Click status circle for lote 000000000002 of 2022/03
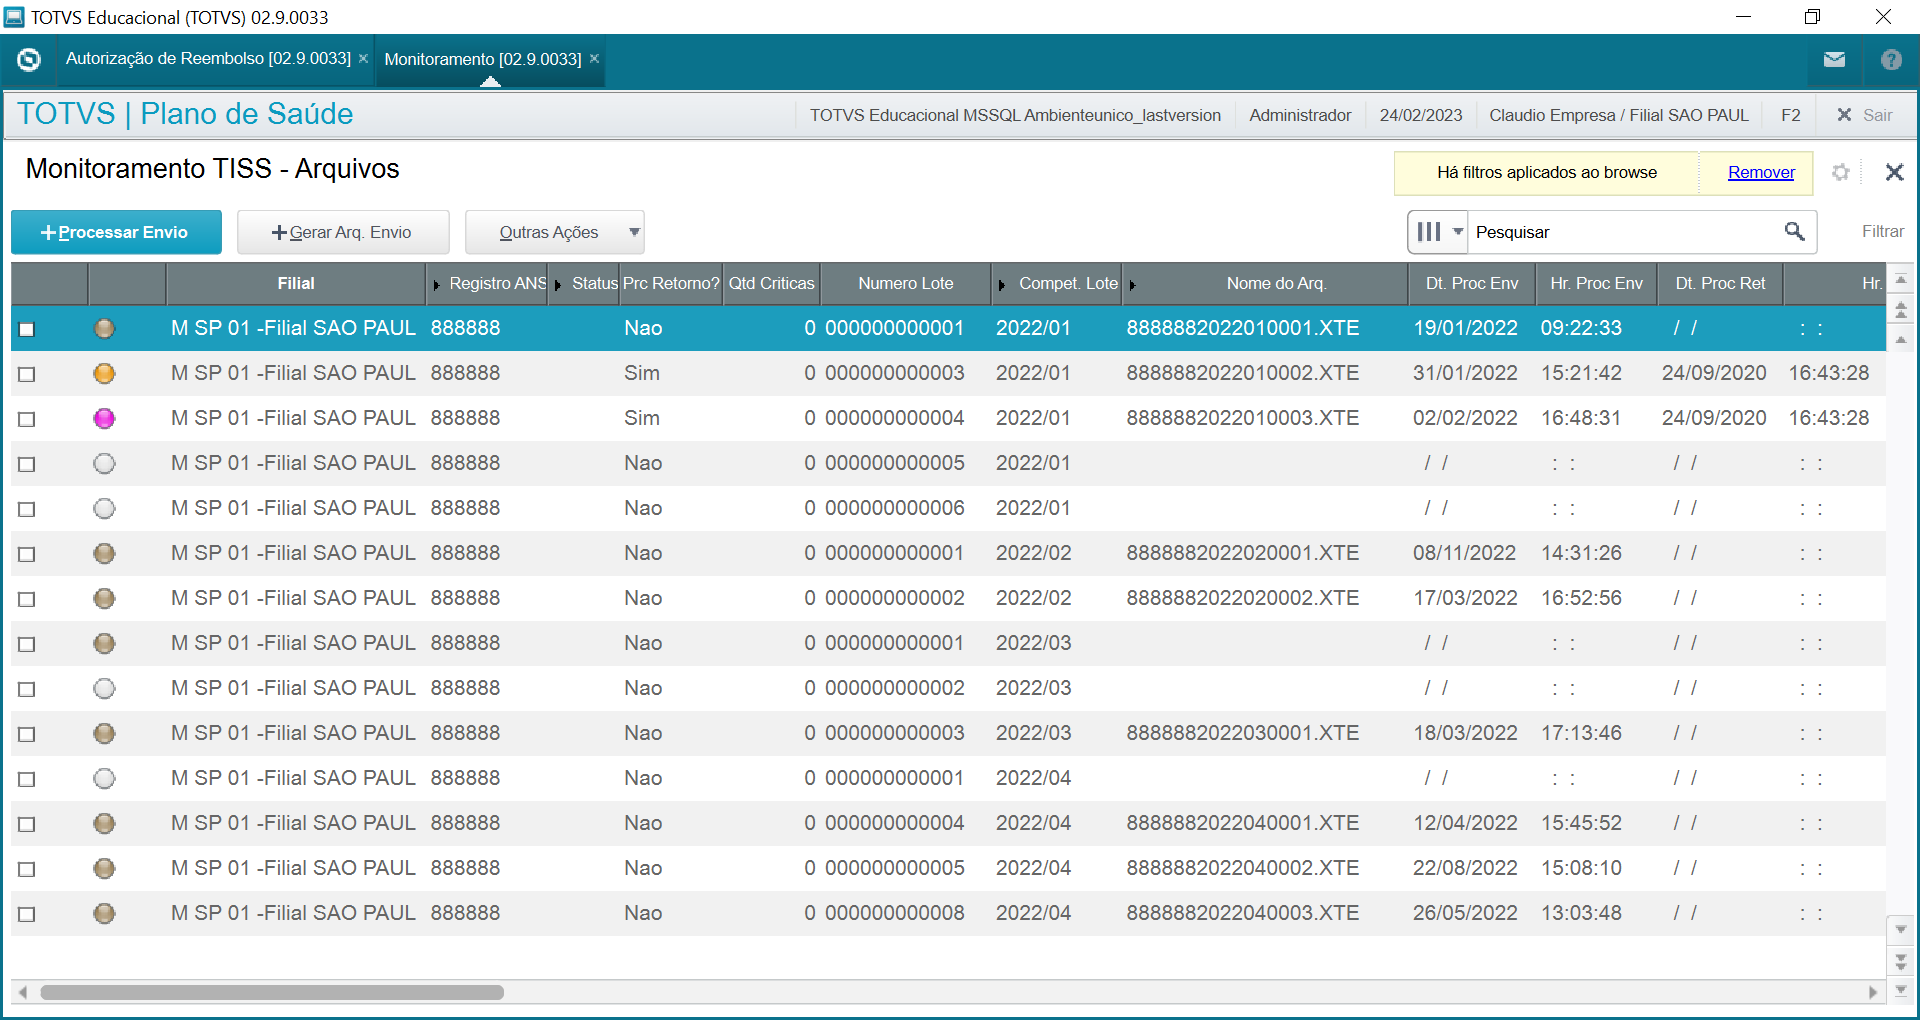The width and height of the screenshot is (1920, 1020). 104,688
